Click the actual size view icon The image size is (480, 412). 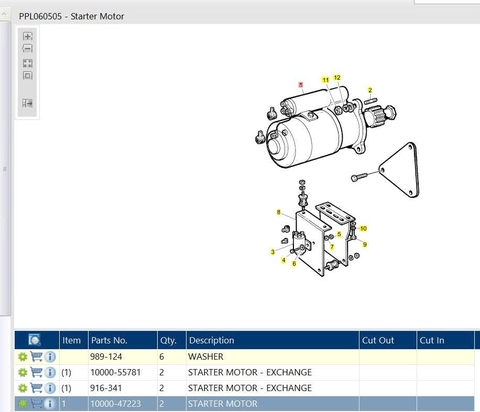(28, 76)
